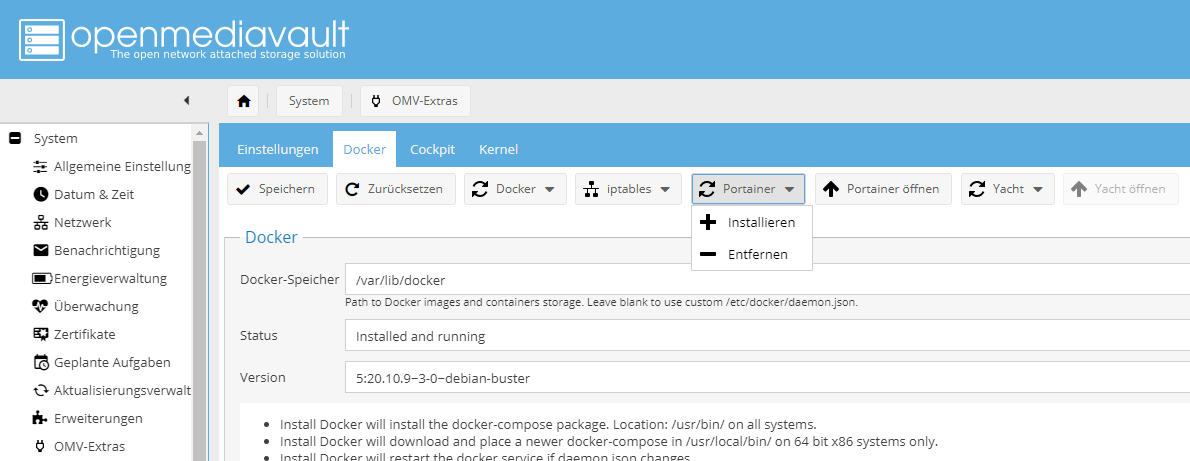The width and height of the screenshot is (1190, 461).
Task: Open Energieverwaltung in the sidebar
Action: click(110, 278)
